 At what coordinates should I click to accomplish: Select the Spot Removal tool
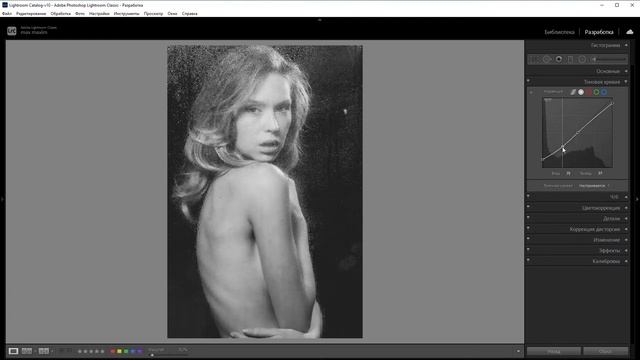coord(547,59)
